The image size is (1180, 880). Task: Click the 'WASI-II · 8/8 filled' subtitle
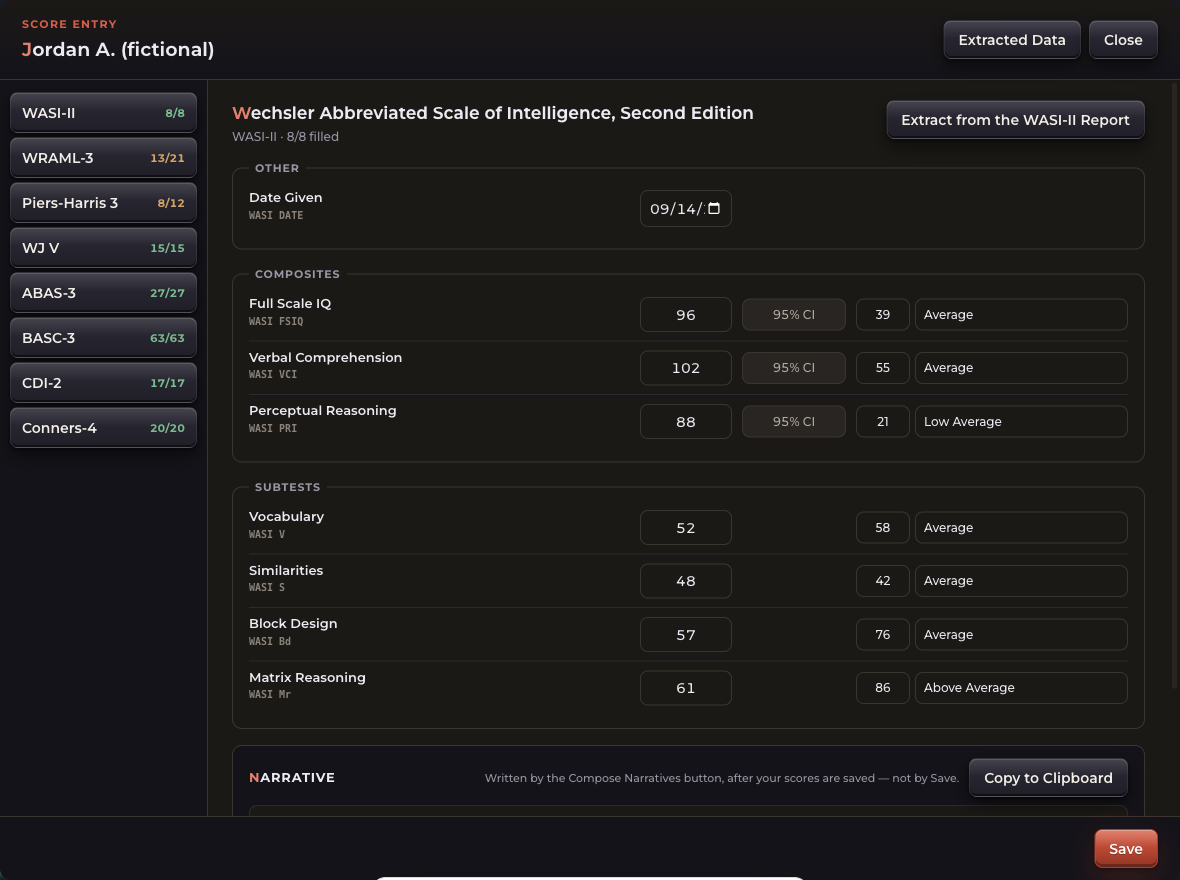(x=285, y=136)
